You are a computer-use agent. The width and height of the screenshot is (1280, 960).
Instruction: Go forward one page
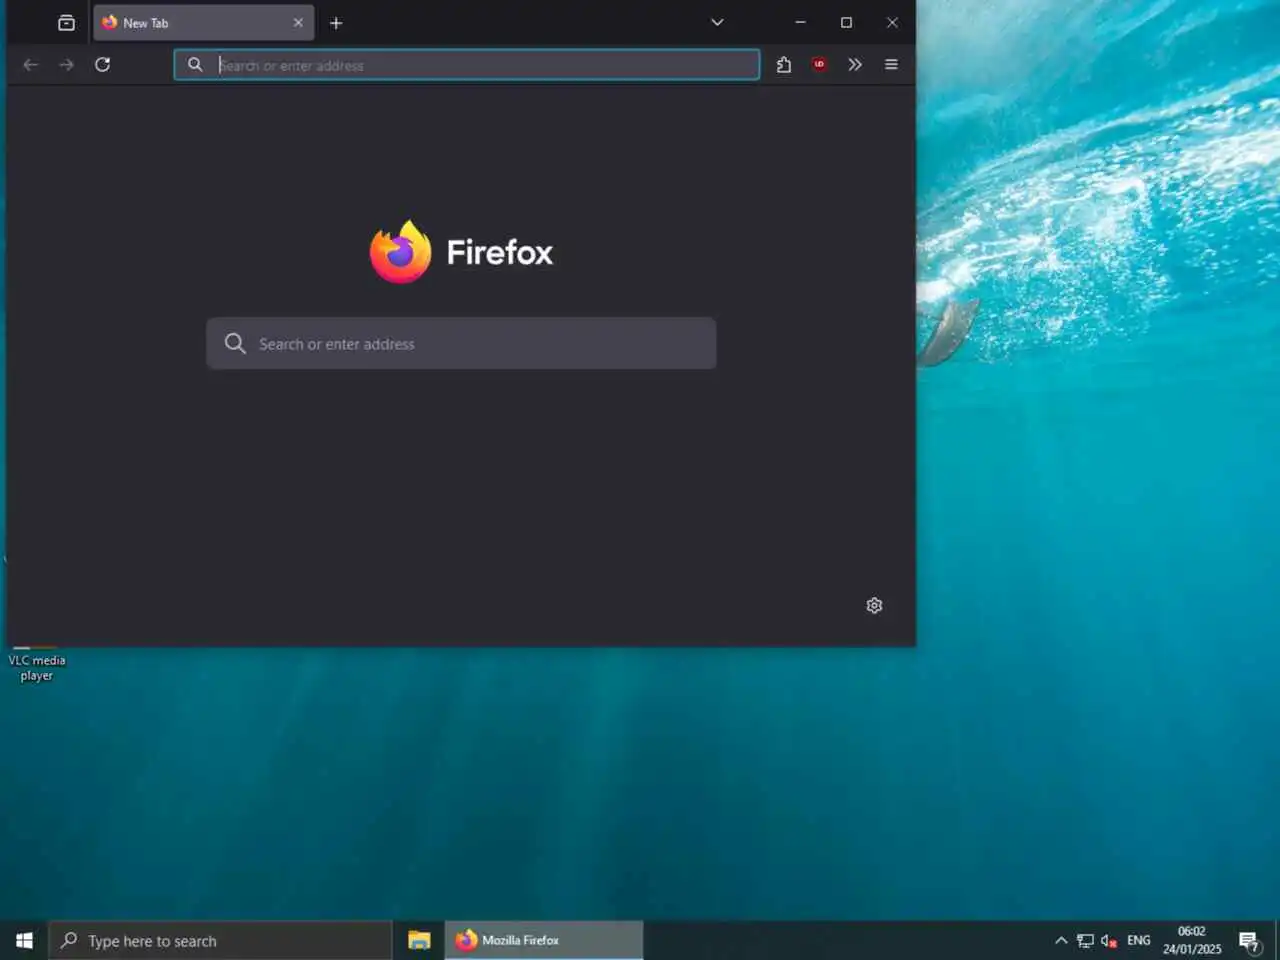pyautogui.click(x=66, y=65)
